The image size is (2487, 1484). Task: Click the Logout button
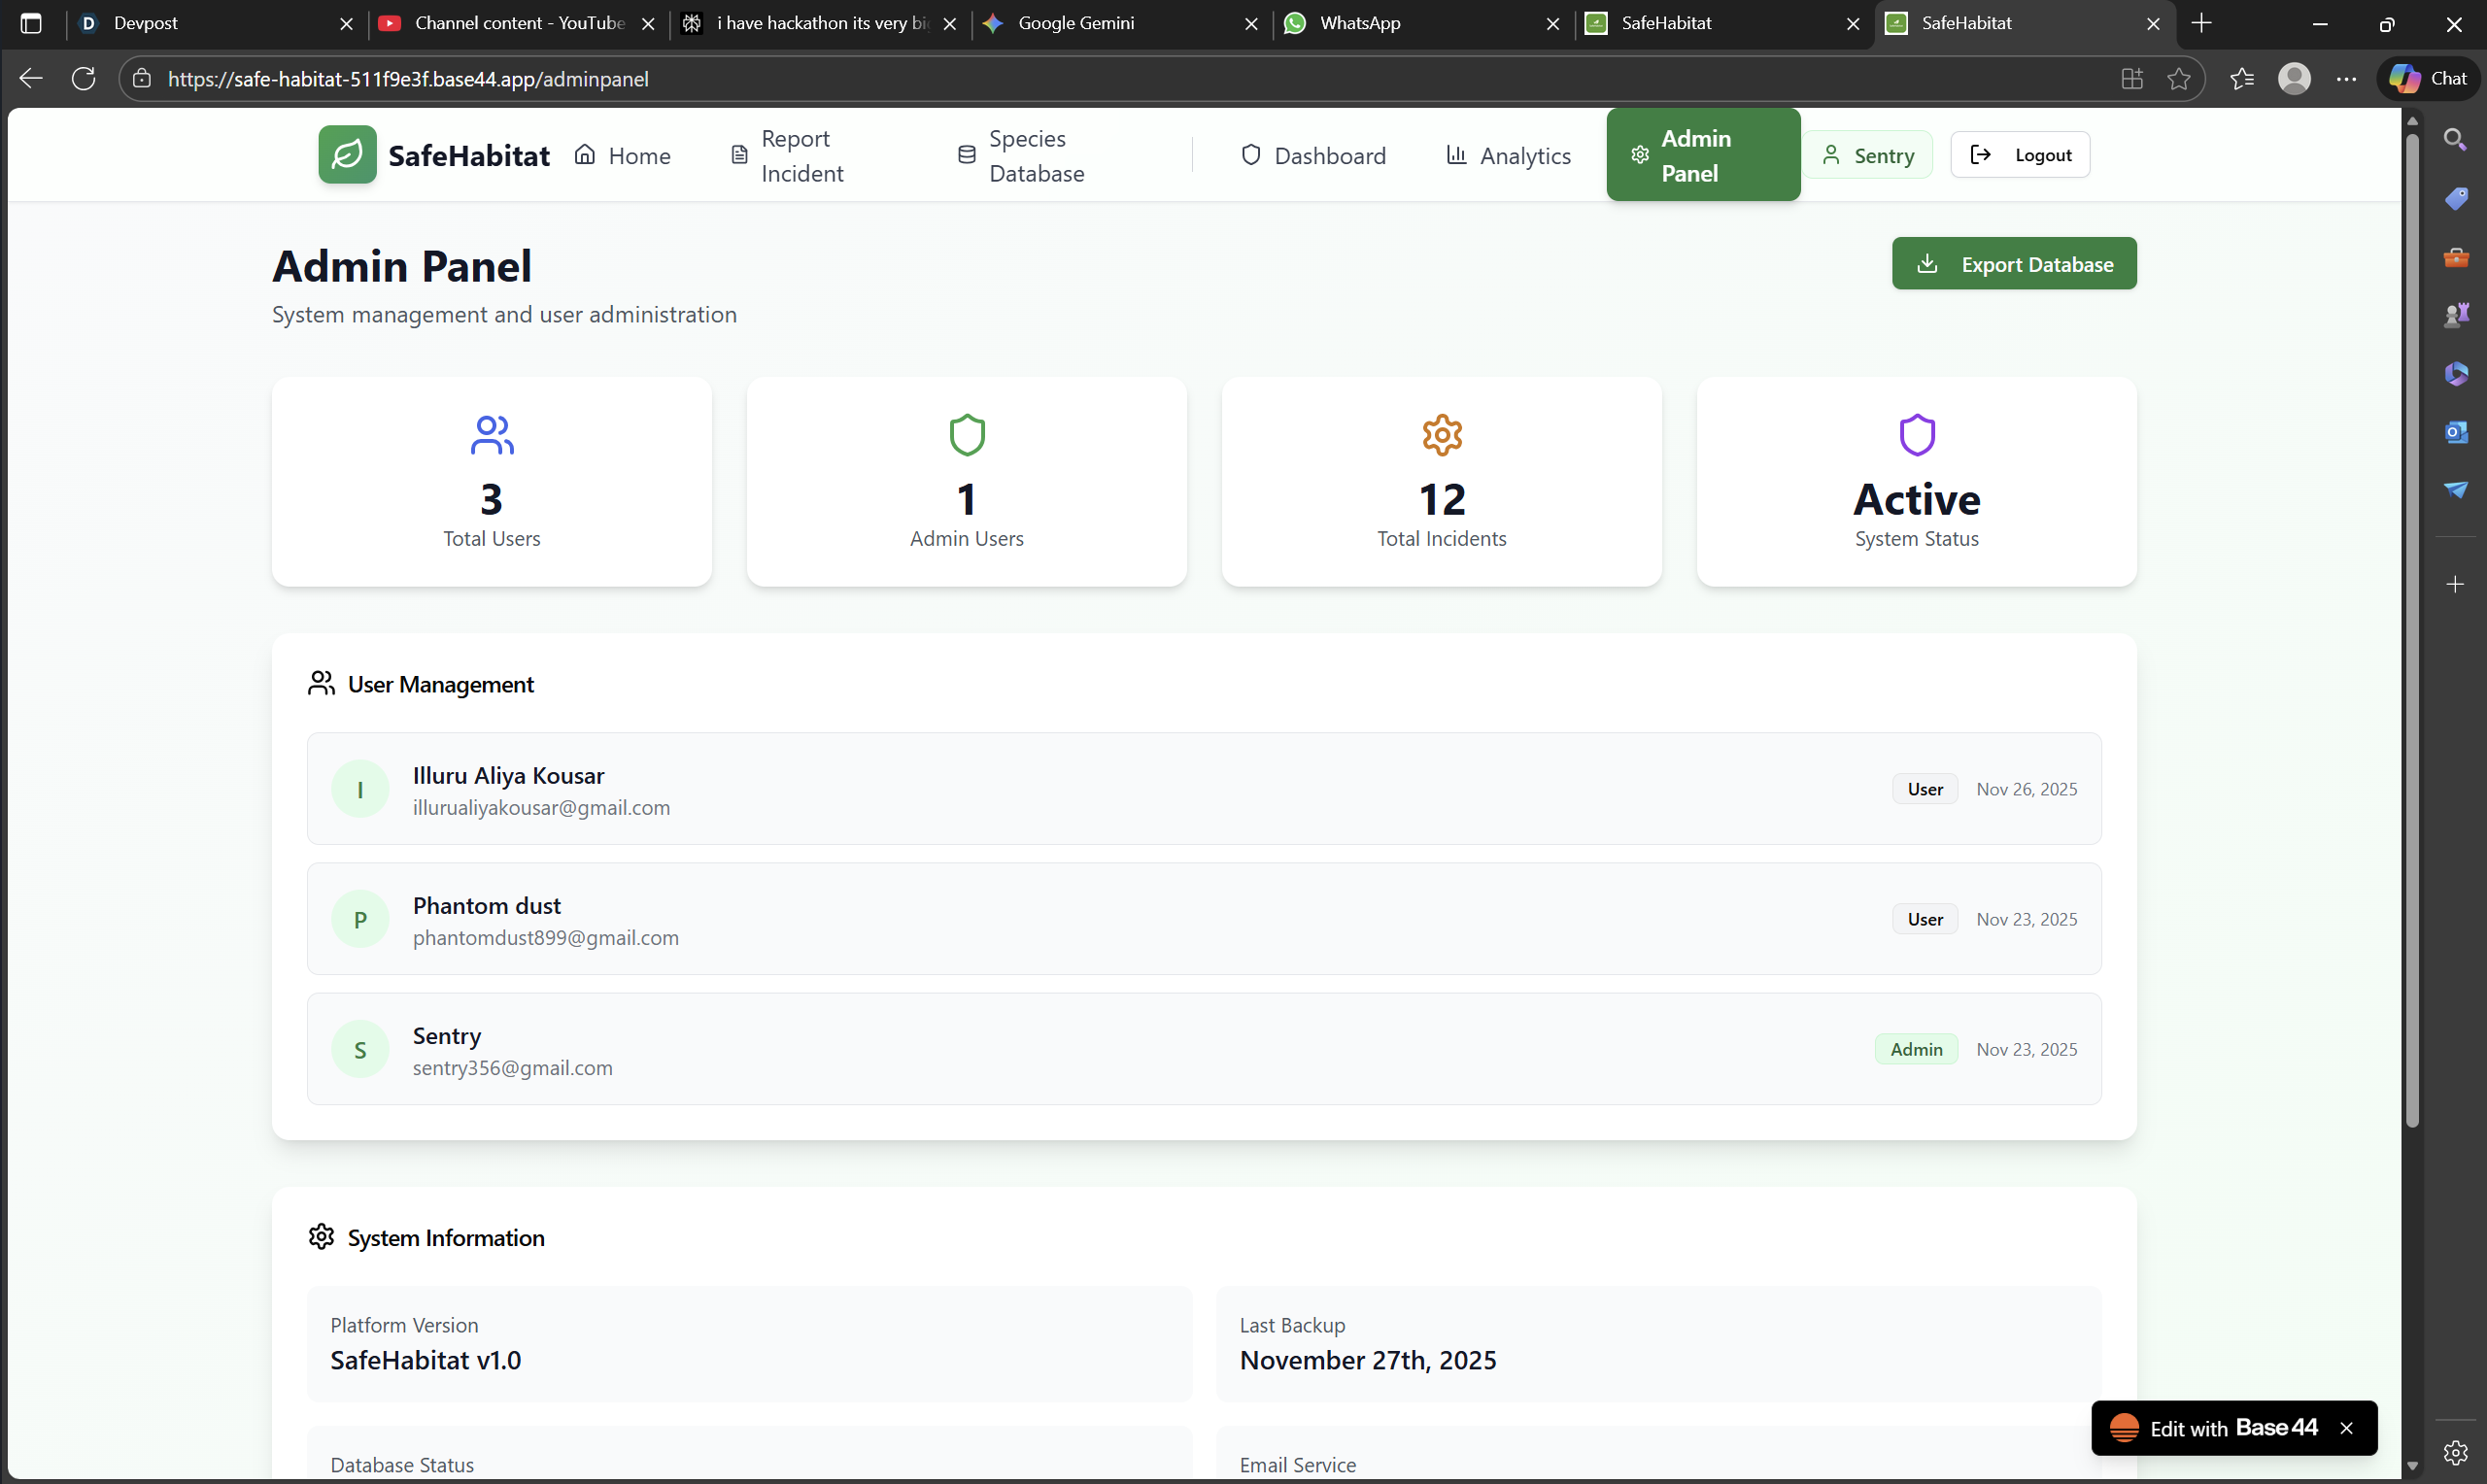coord(2019,155)
